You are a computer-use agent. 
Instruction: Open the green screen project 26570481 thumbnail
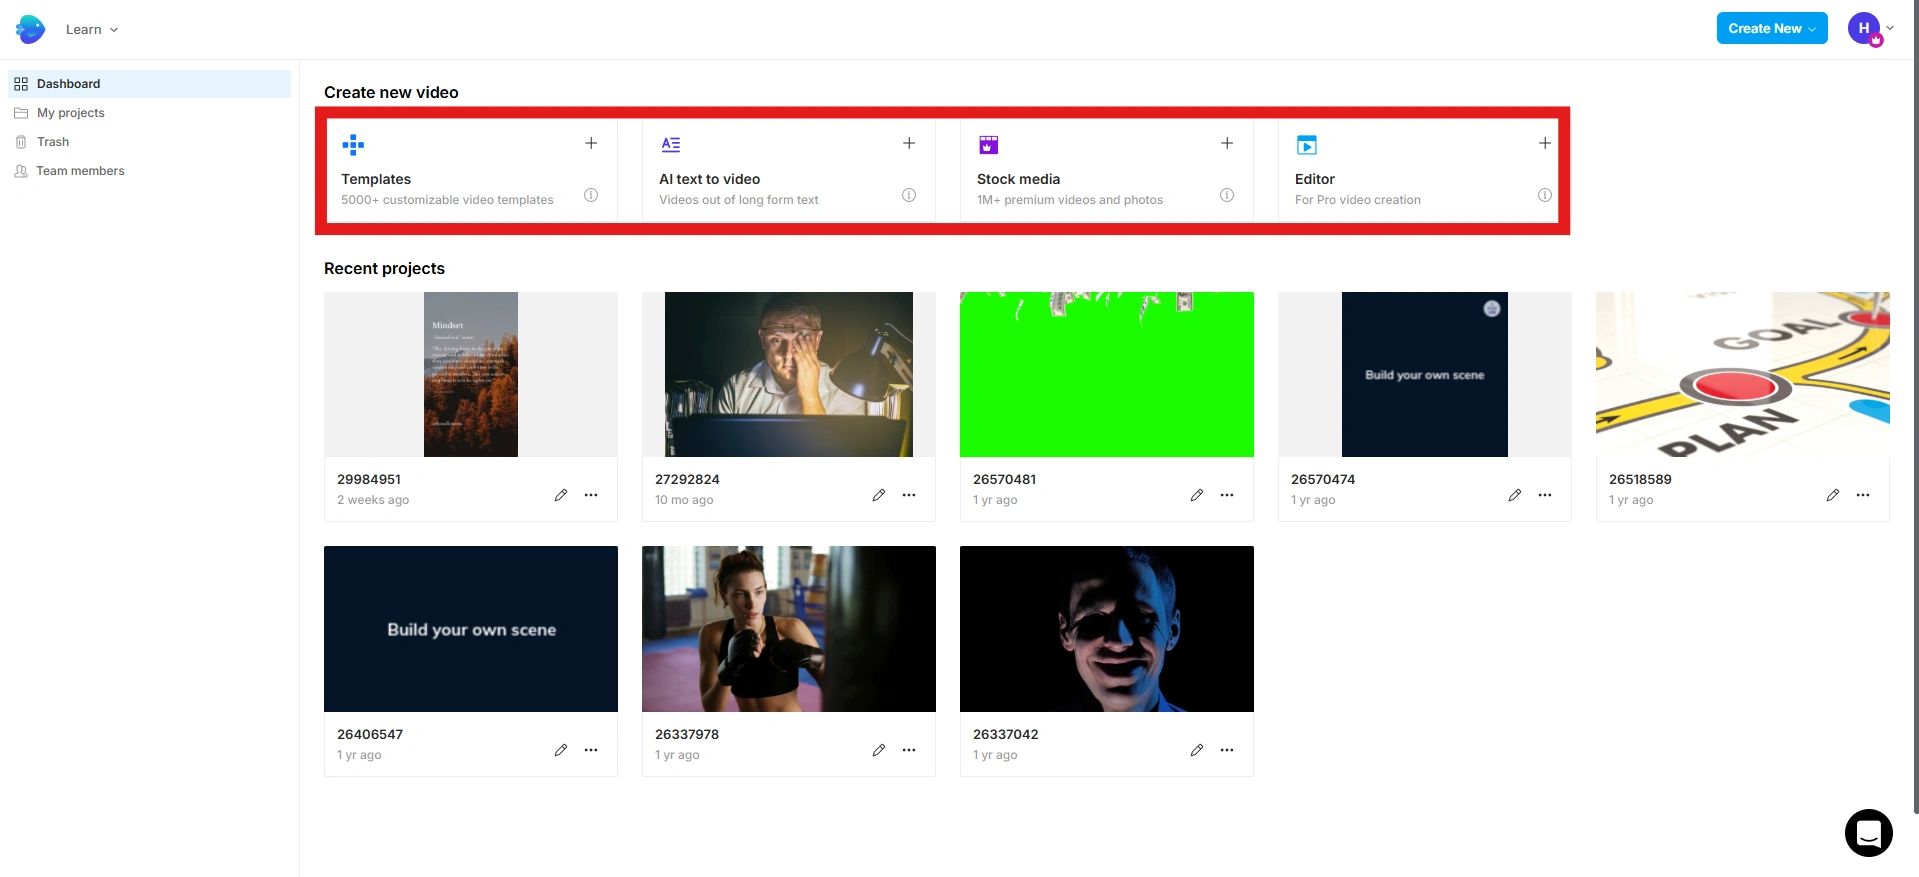point(1107,374)
